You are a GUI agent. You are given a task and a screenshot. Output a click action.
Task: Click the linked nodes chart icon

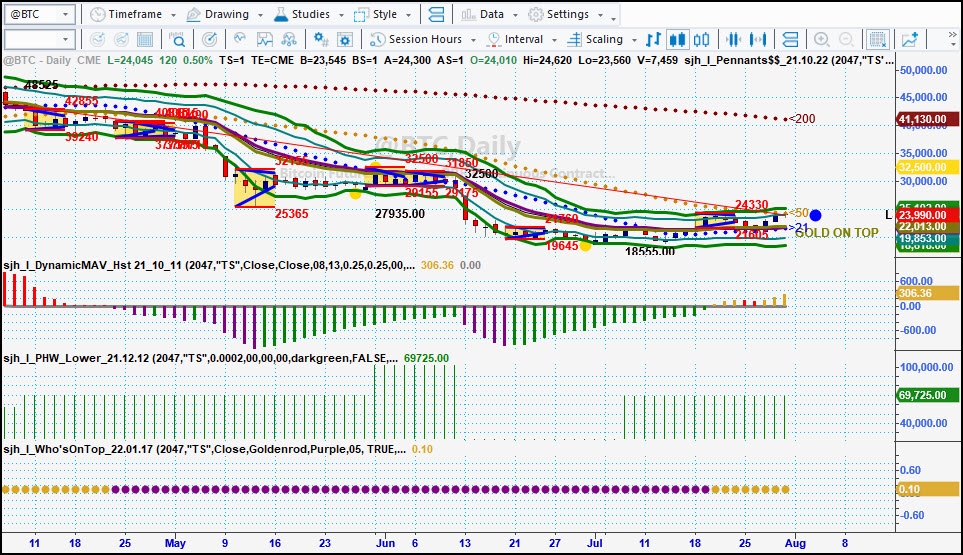pyautogui.click(x=289, y=39)
